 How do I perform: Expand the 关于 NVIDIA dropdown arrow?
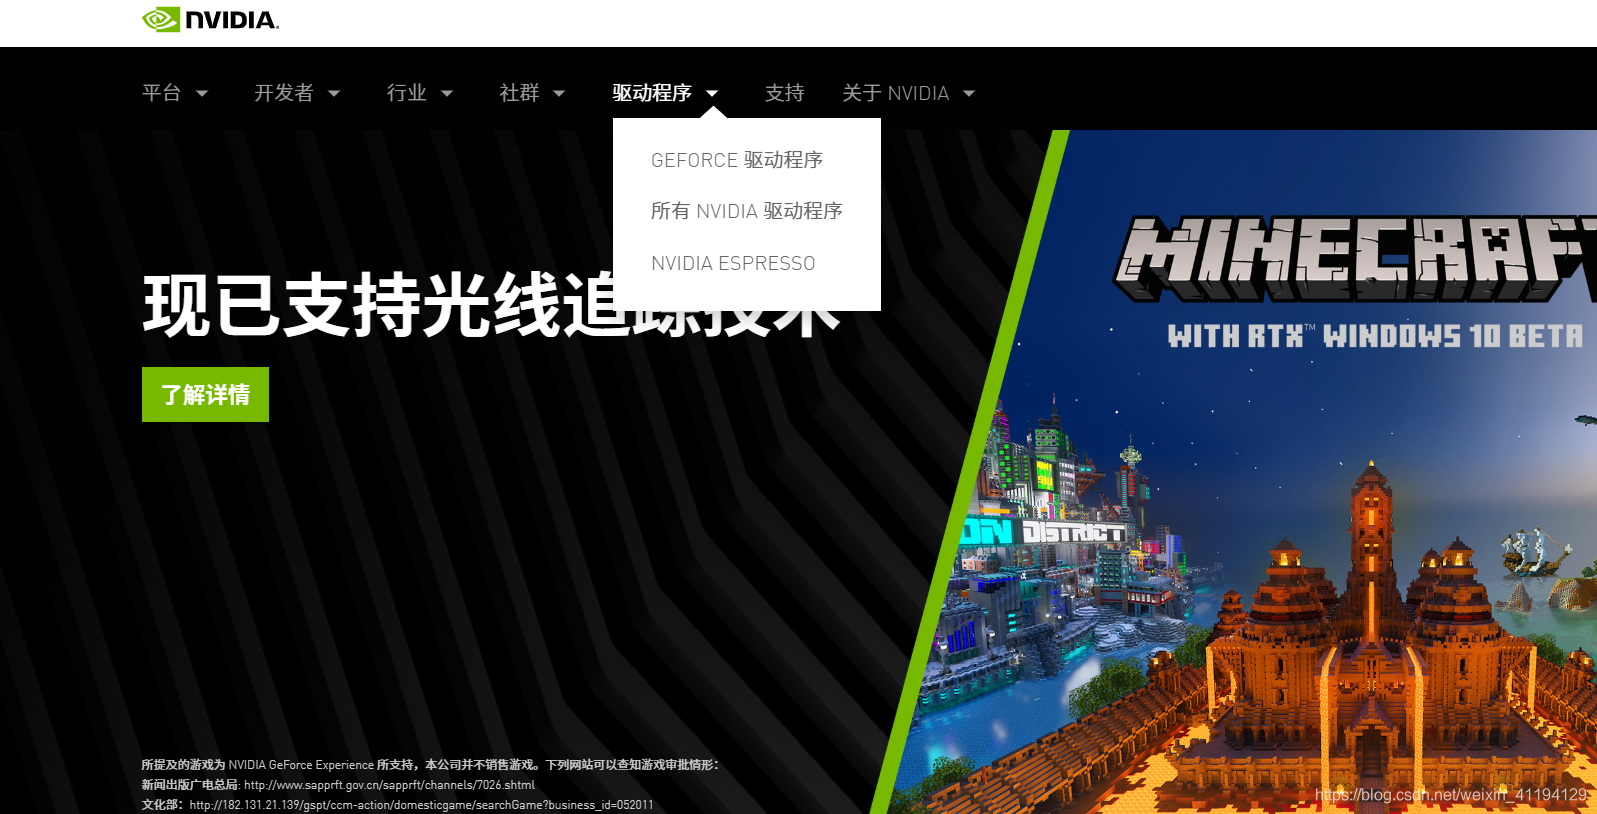point(969,93)
